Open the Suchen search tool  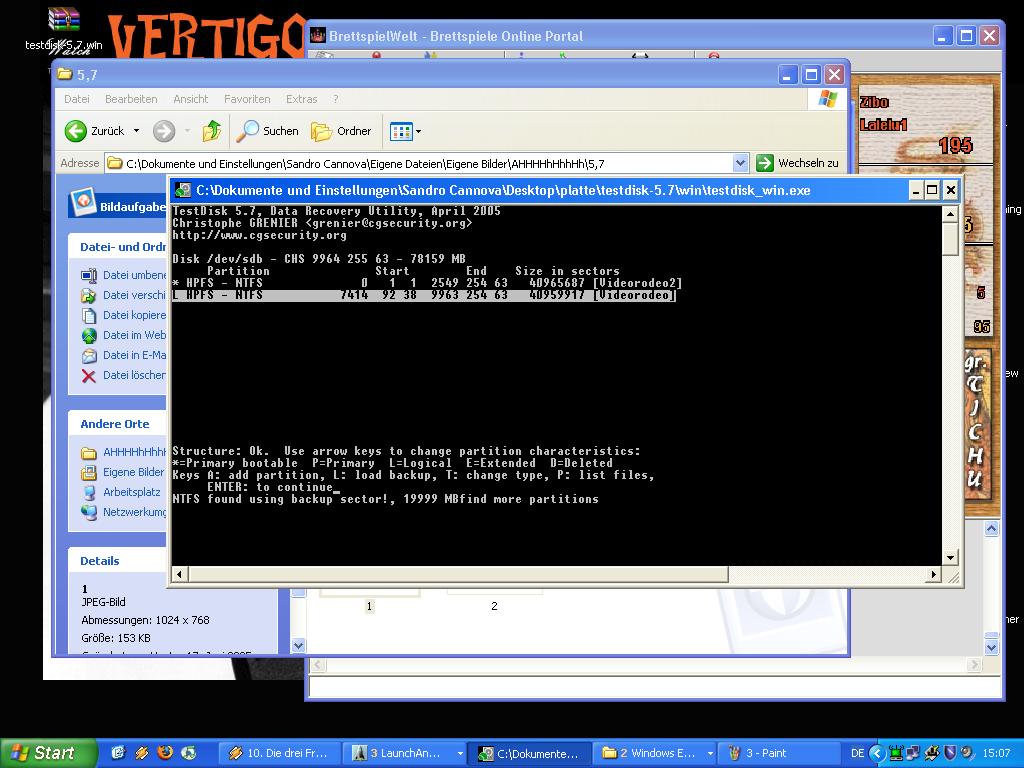tap(267, 131)
